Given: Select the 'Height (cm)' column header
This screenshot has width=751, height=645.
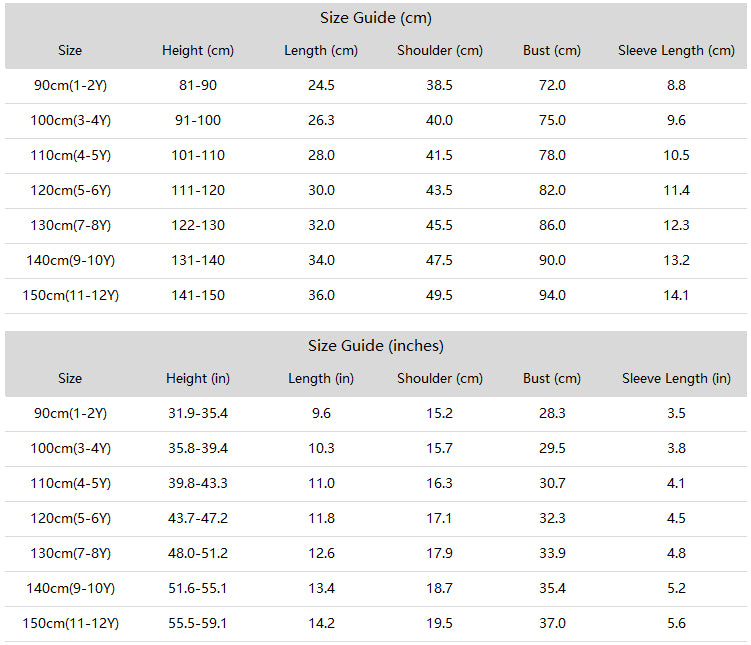Looking at the screenshot, I should (198, 50).
